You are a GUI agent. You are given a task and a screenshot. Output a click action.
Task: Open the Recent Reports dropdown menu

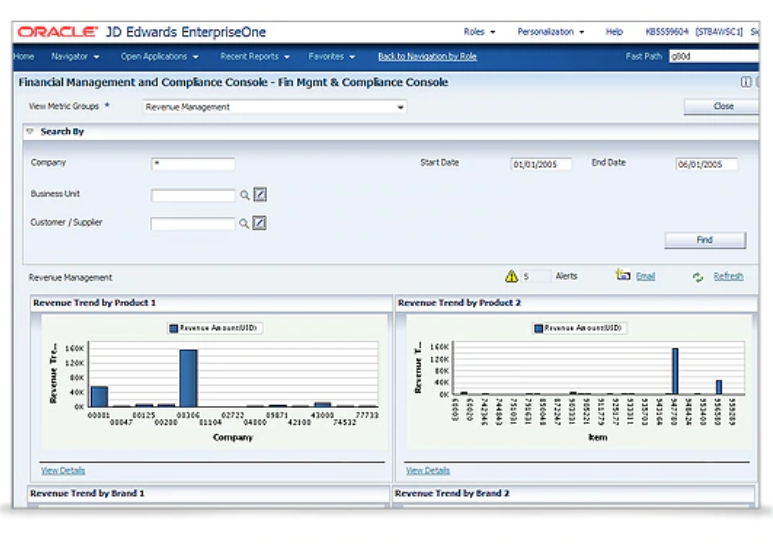pos(254,57)
